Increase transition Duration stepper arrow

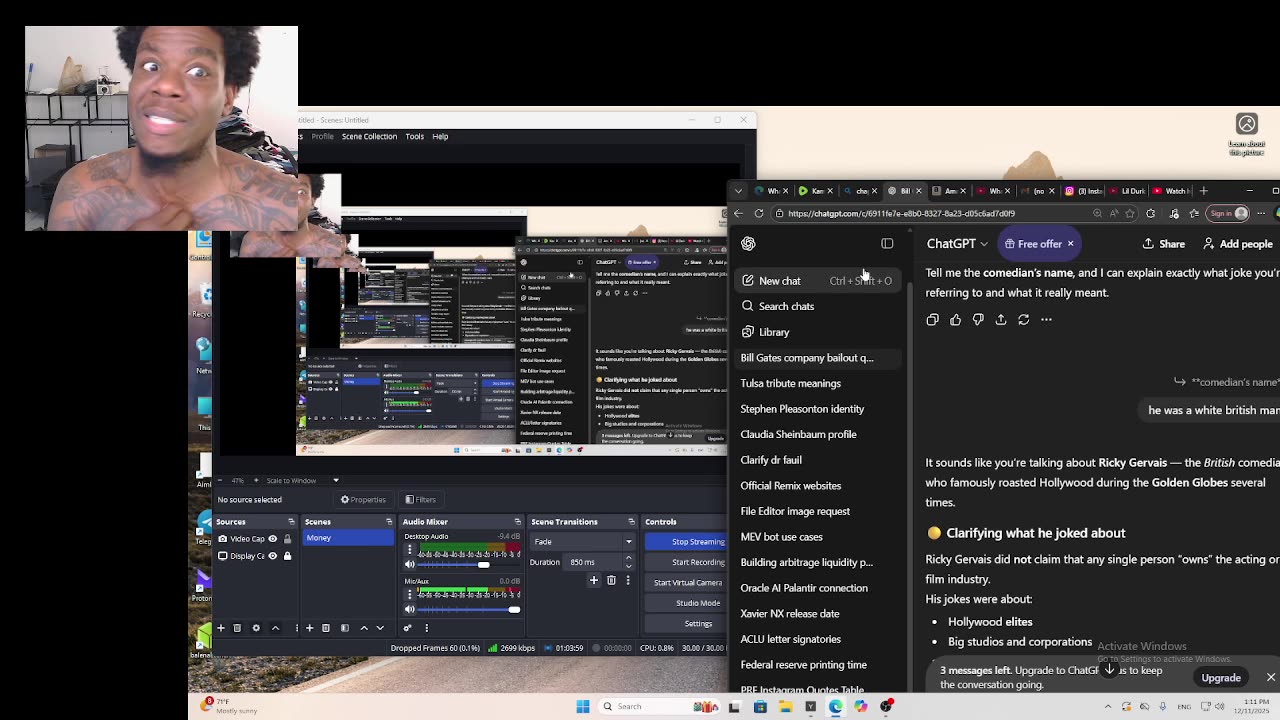pos(628,558)
